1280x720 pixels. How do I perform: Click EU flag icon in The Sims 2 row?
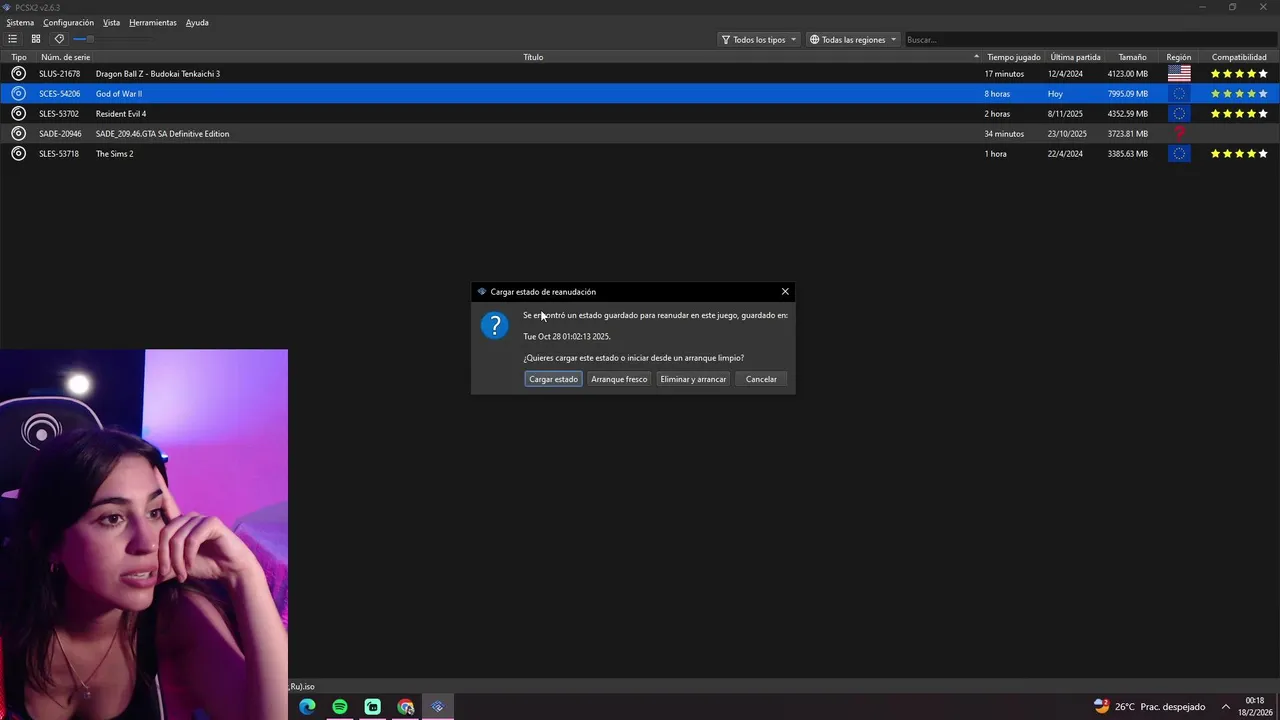pos(1179,154)
